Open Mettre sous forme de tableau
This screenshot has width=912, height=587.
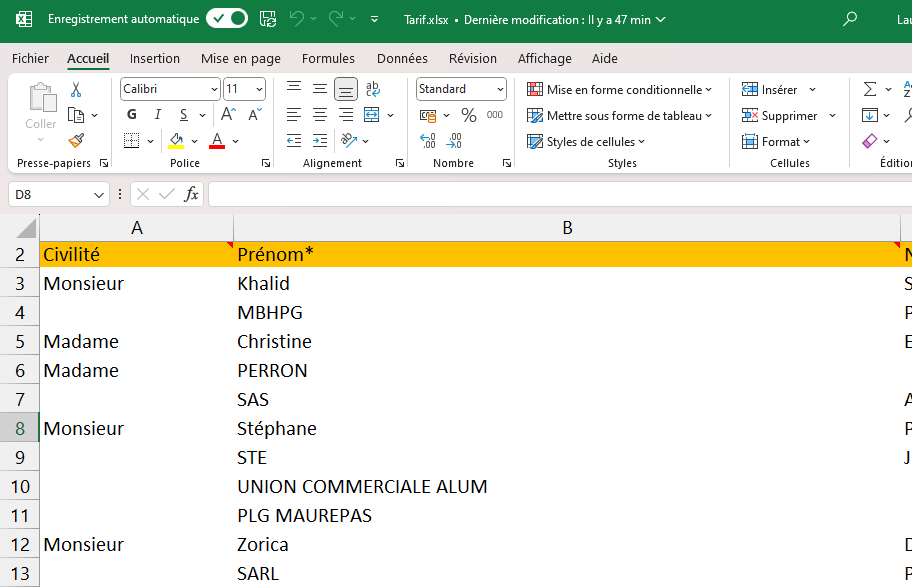[619, 116]
